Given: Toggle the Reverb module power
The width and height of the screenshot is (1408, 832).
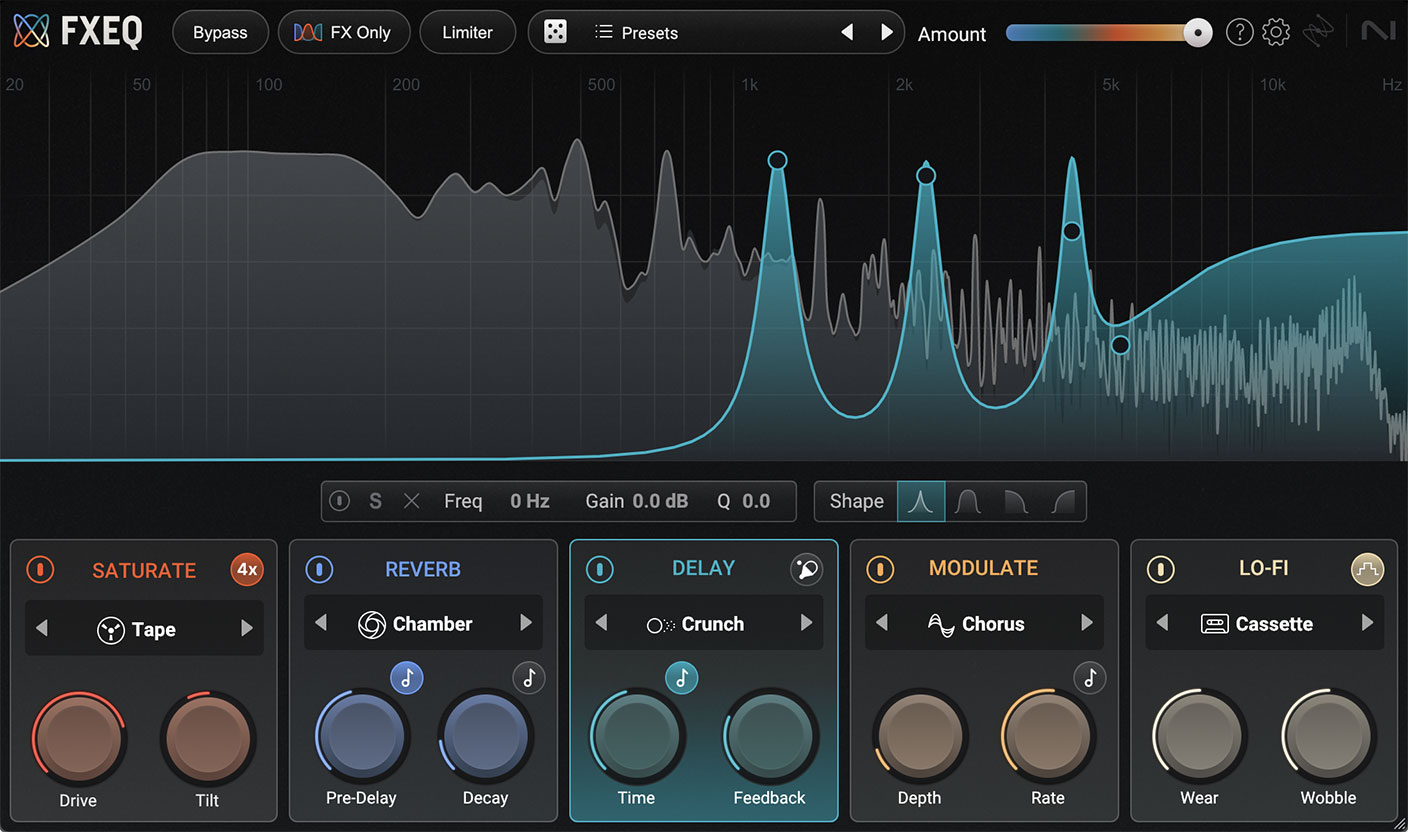Looking at the screenshot, I should click(319, 569).
